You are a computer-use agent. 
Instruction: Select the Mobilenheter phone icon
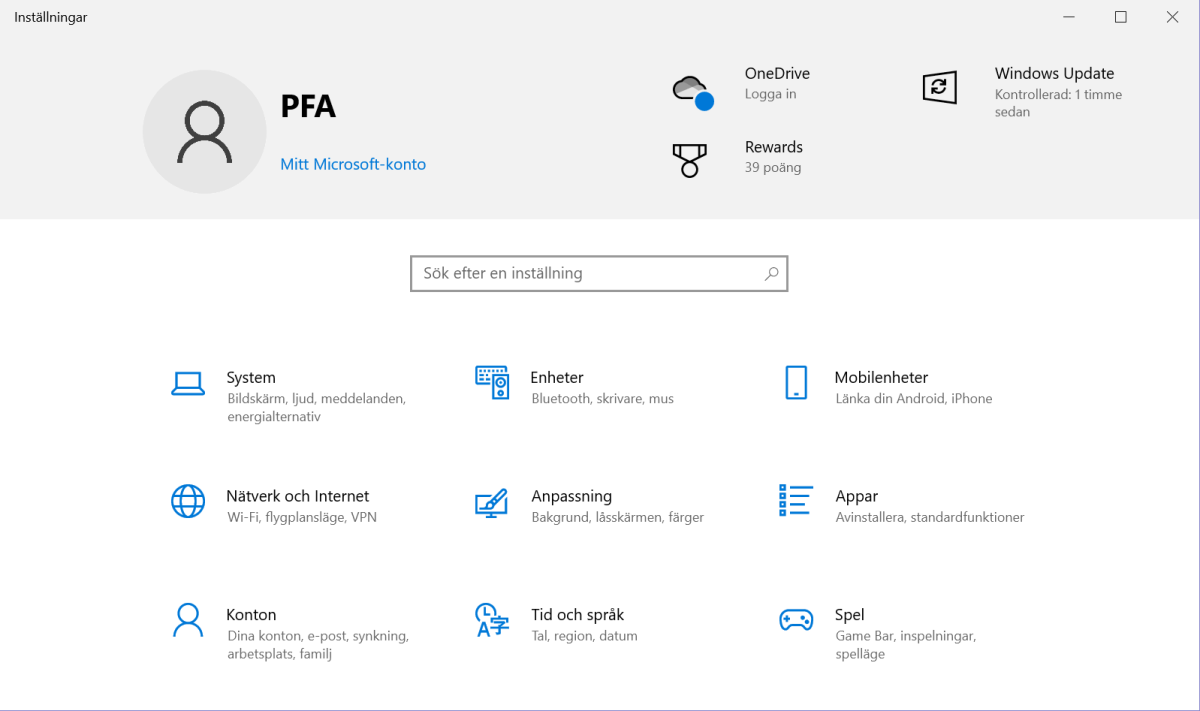tap(796, 383)
